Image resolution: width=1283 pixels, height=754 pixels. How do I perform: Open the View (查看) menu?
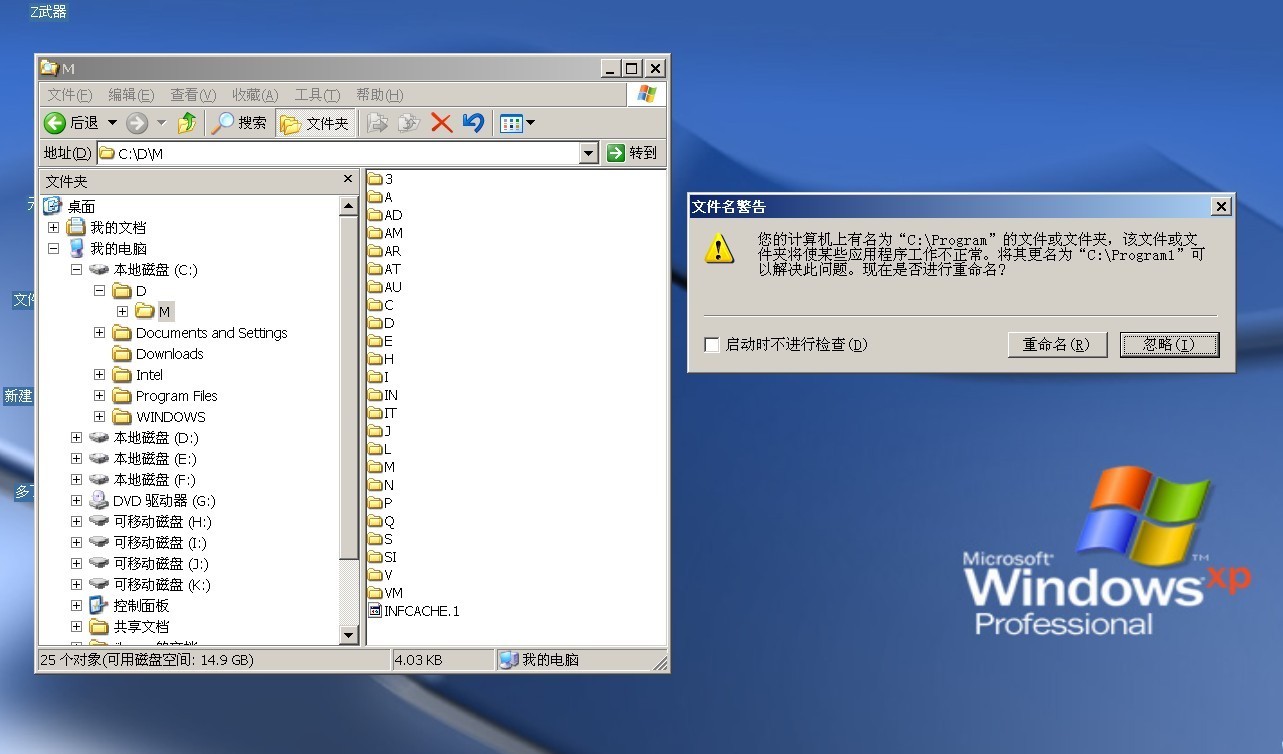point(193,95)
